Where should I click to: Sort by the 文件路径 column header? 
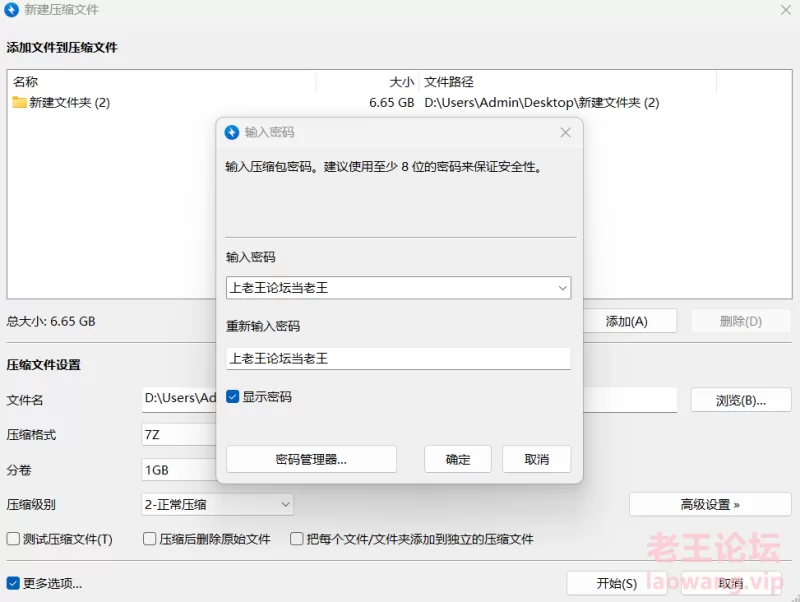(x=567, y=82)
